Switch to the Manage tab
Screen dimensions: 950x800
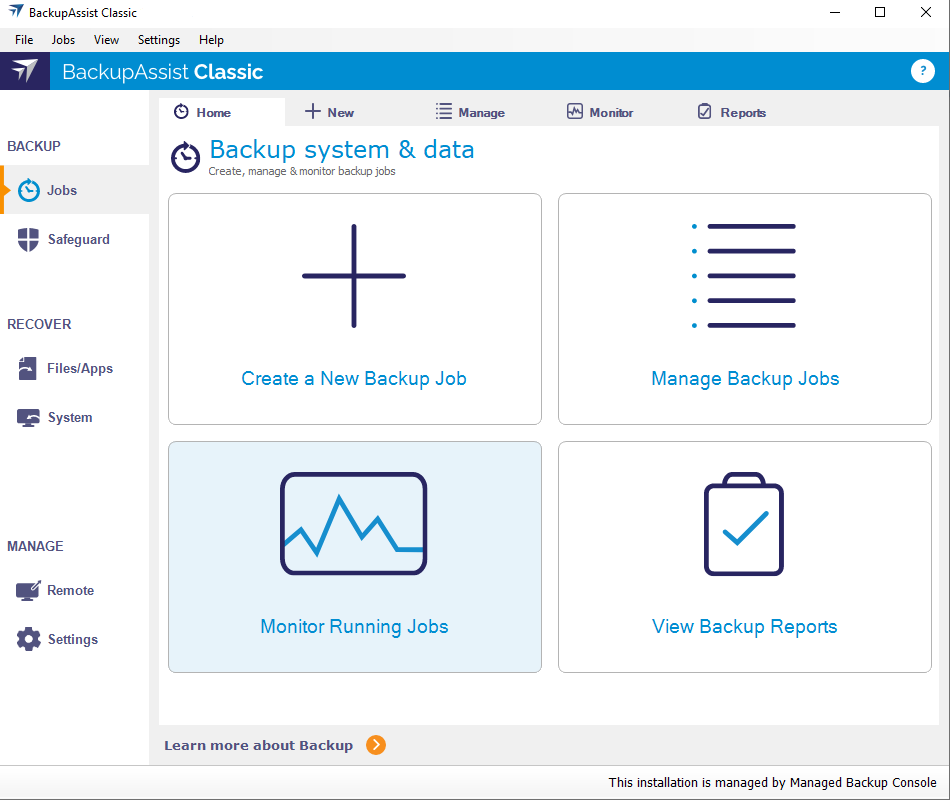tap(483, 112)
